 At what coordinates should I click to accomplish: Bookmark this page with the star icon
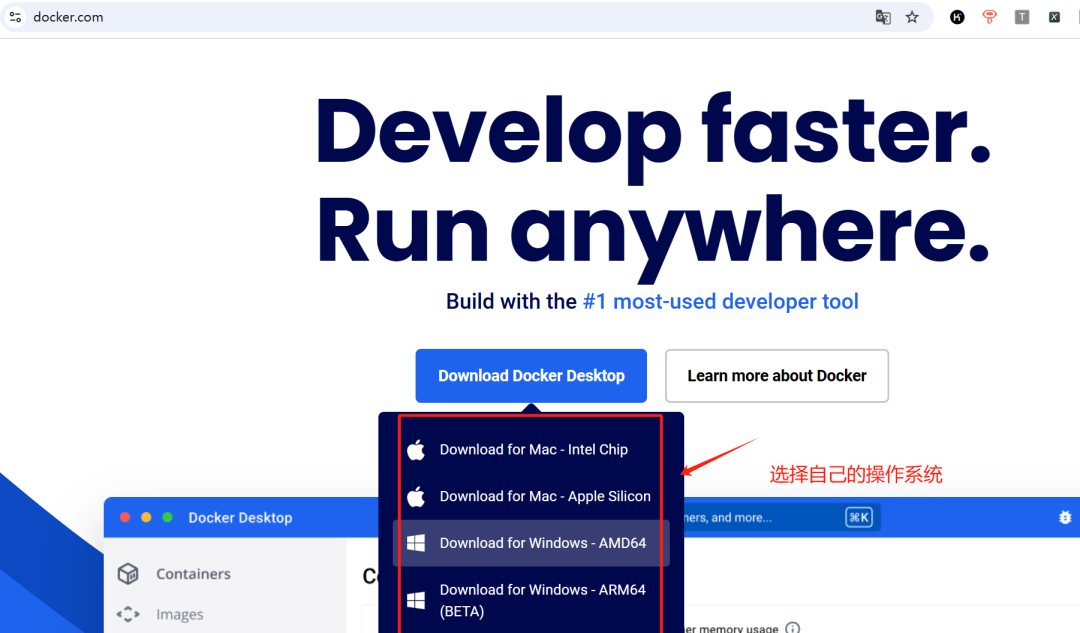coord(912,17)
